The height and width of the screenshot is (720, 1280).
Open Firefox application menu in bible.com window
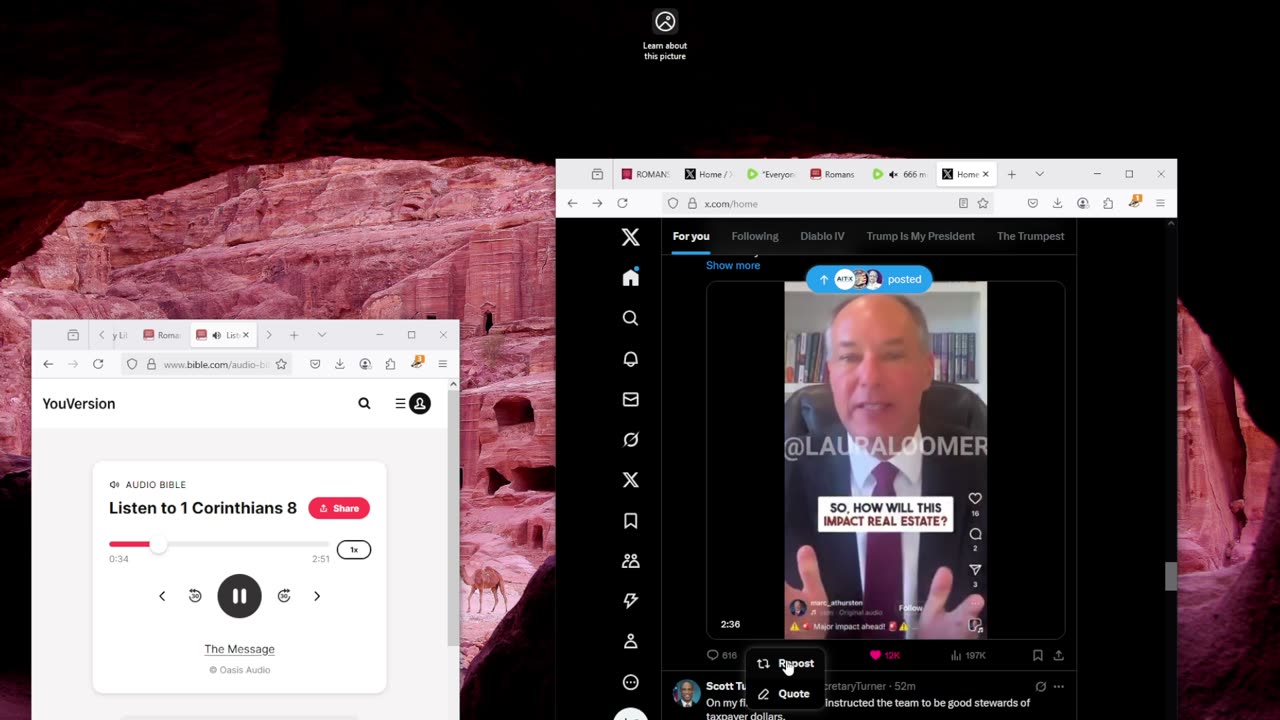click(x=442, y=364)
